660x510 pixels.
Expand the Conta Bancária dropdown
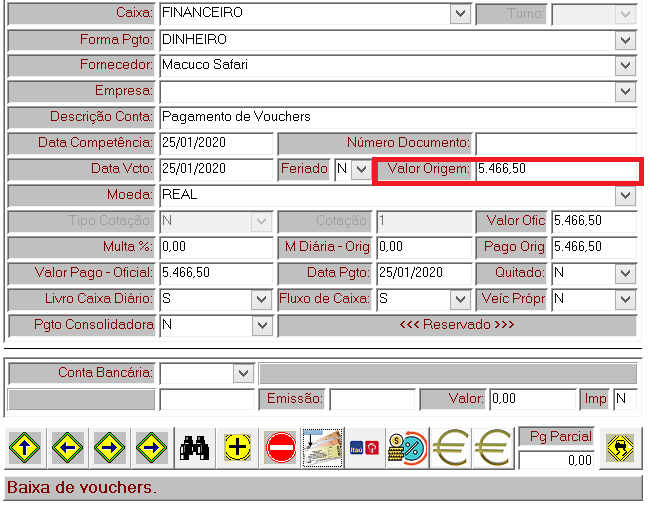[x=243, y=373]
